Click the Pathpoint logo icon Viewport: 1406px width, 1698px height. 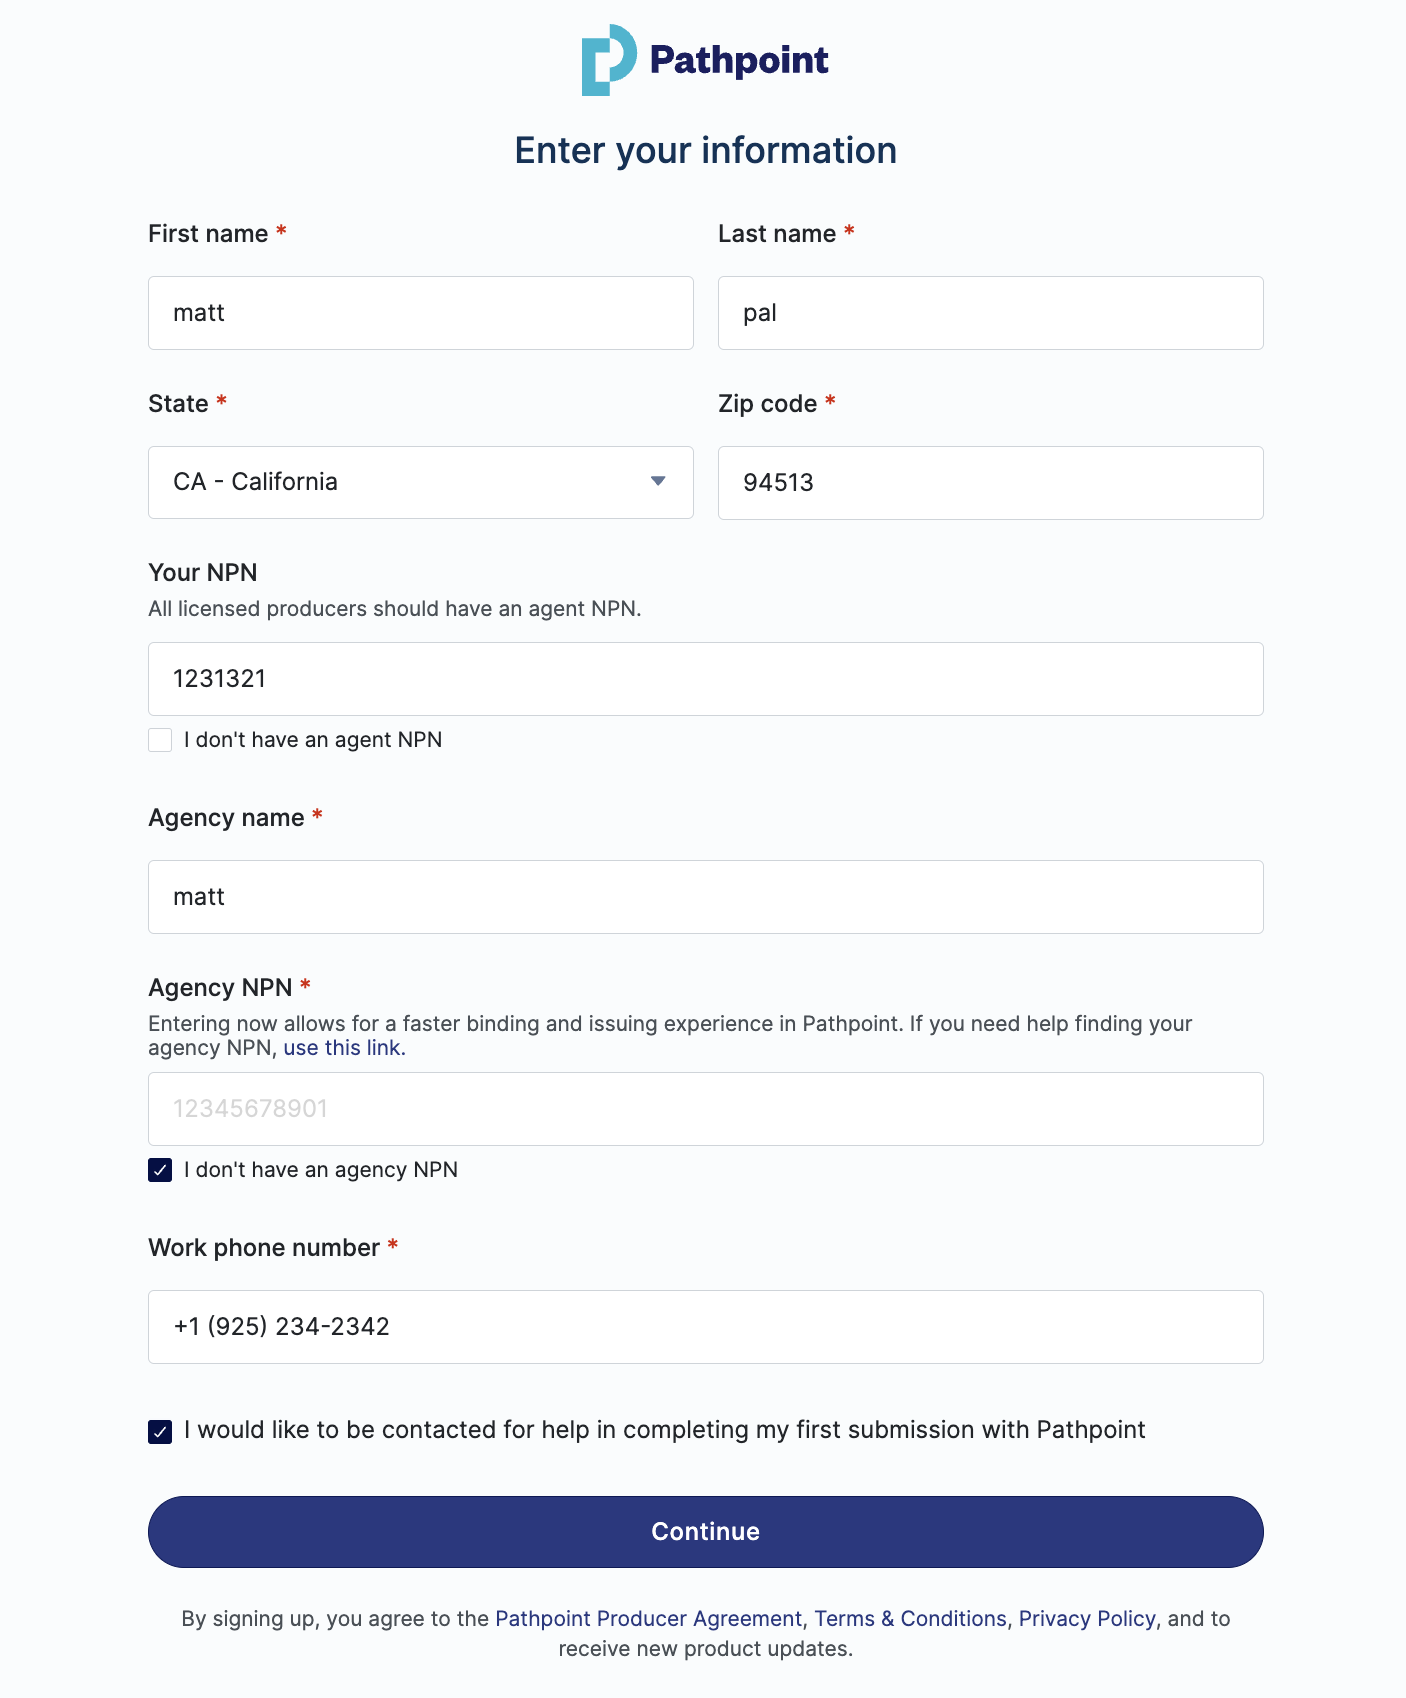coord(608,60)
